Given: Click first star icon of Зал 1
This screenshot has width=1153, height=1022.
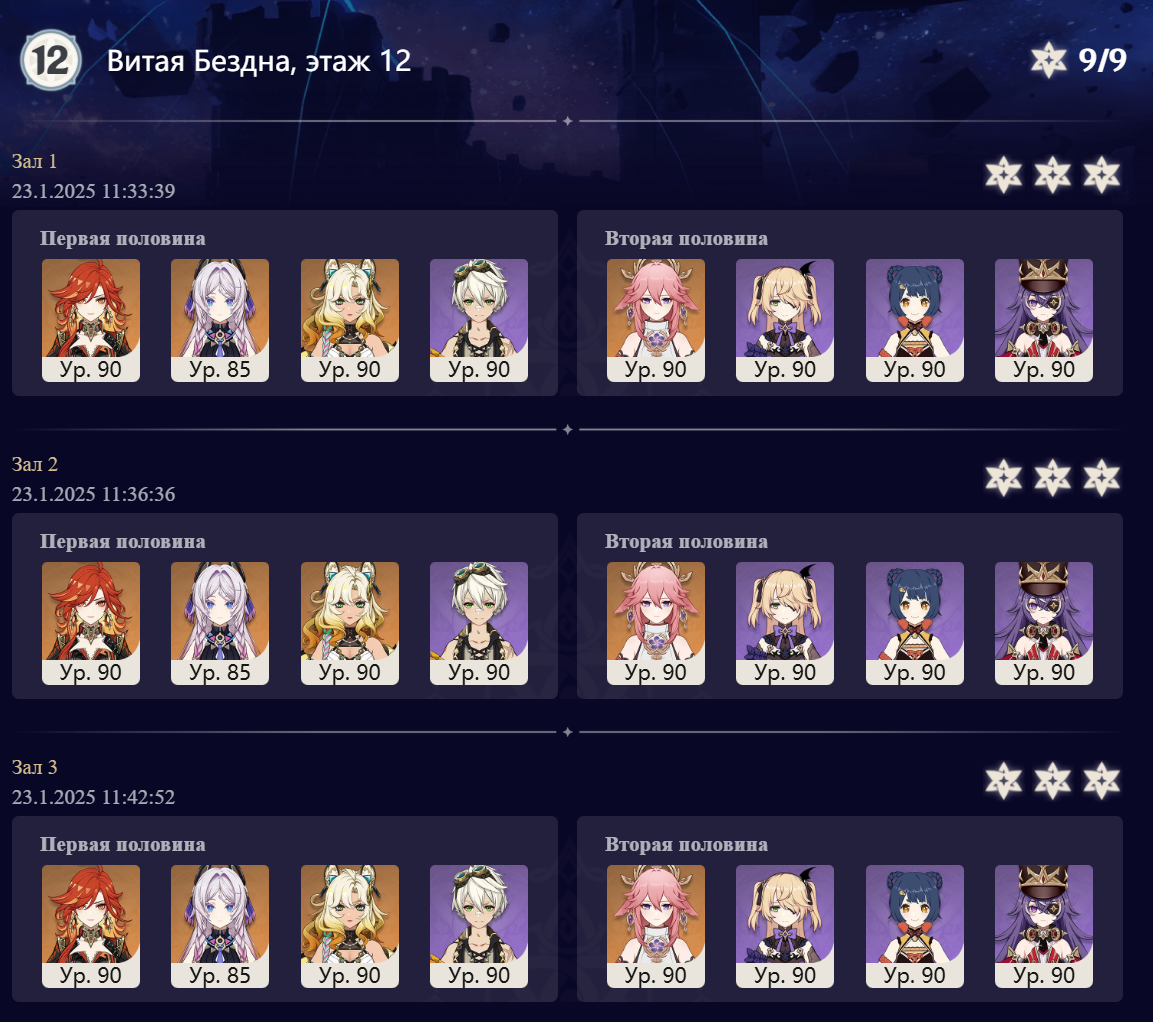Looking at the screenshot, I should (x=1004, y=175).
